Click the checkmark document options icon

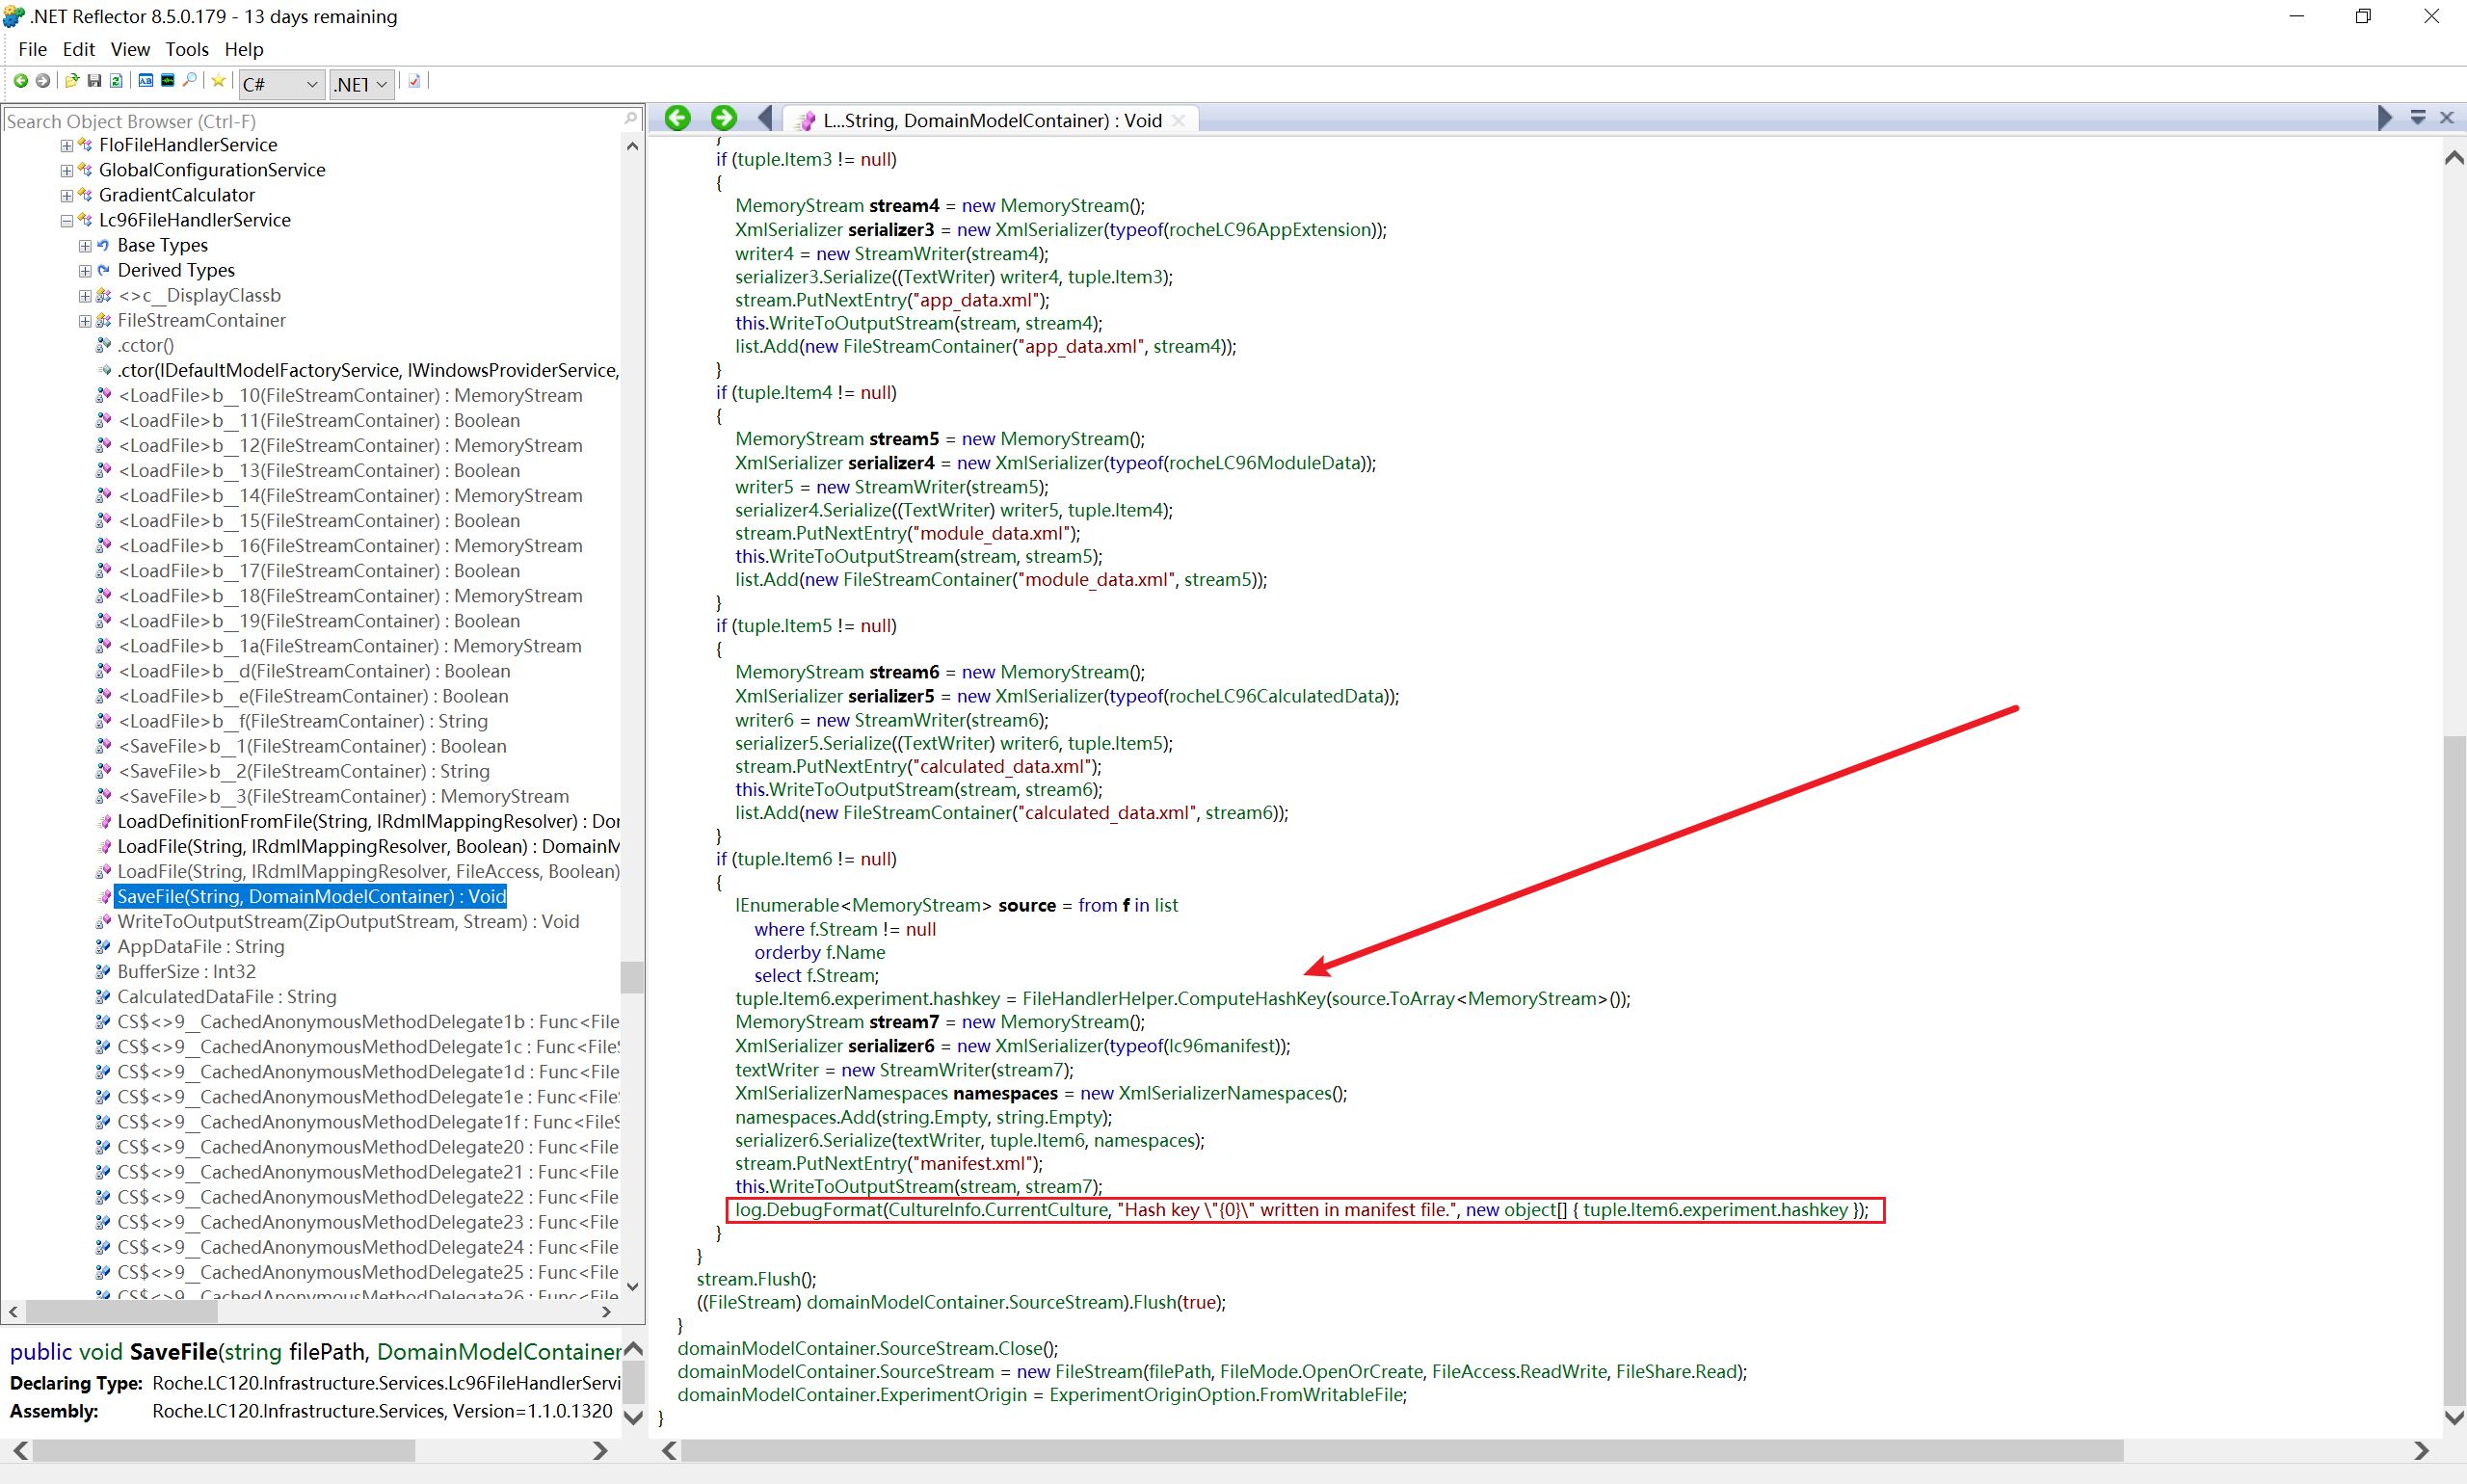click(414, 81)
